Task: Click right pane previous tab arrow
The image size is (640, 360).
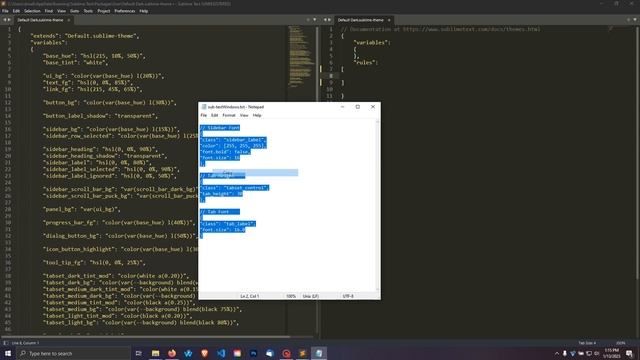Action: pos(325,20)
